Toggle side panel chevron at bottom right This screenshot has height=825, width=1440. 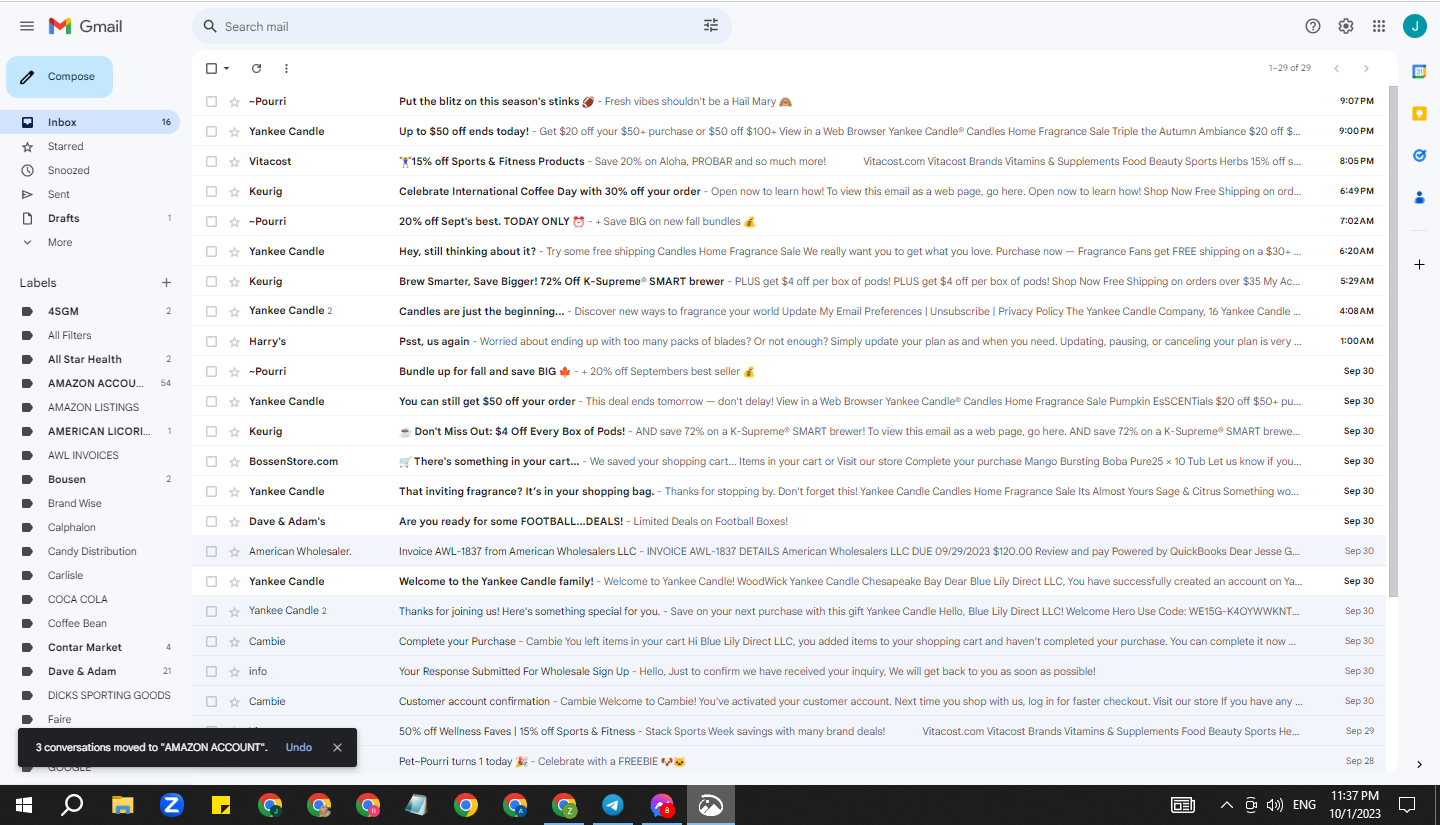(1419, 764)
